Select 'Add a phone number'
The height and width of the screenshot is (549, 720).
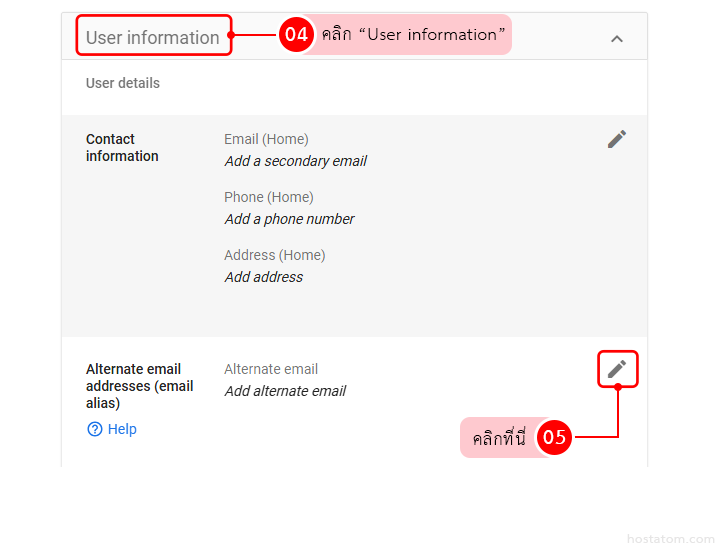[289, 219]
